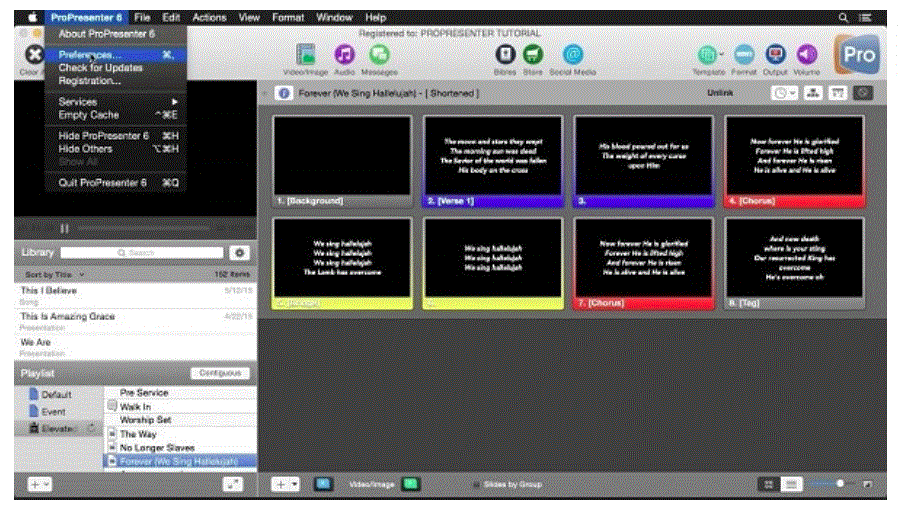Click the arrangement icon beside Unlink
The height and width of the screenshot is (514, 901).
click(x=813, y=93)
